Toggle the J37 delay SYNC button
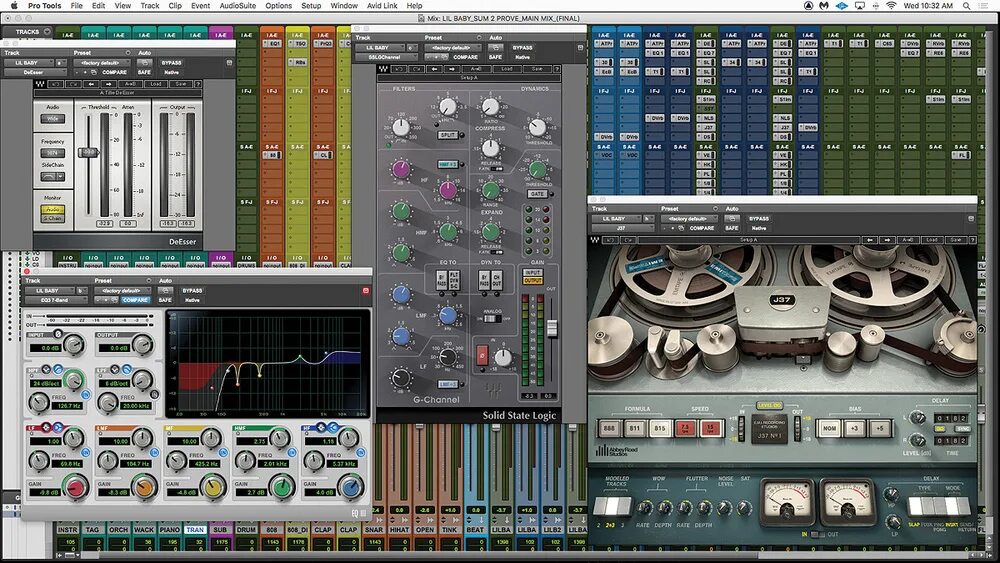Viewport: 1000px width, 563px height. click(962, 429)
